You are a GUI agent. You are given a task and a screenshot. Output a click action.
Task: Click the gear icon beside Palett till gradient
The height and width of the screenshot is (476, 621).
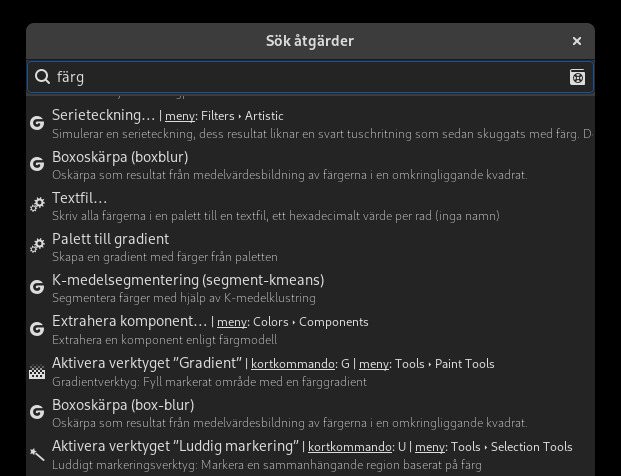[37, 246]
